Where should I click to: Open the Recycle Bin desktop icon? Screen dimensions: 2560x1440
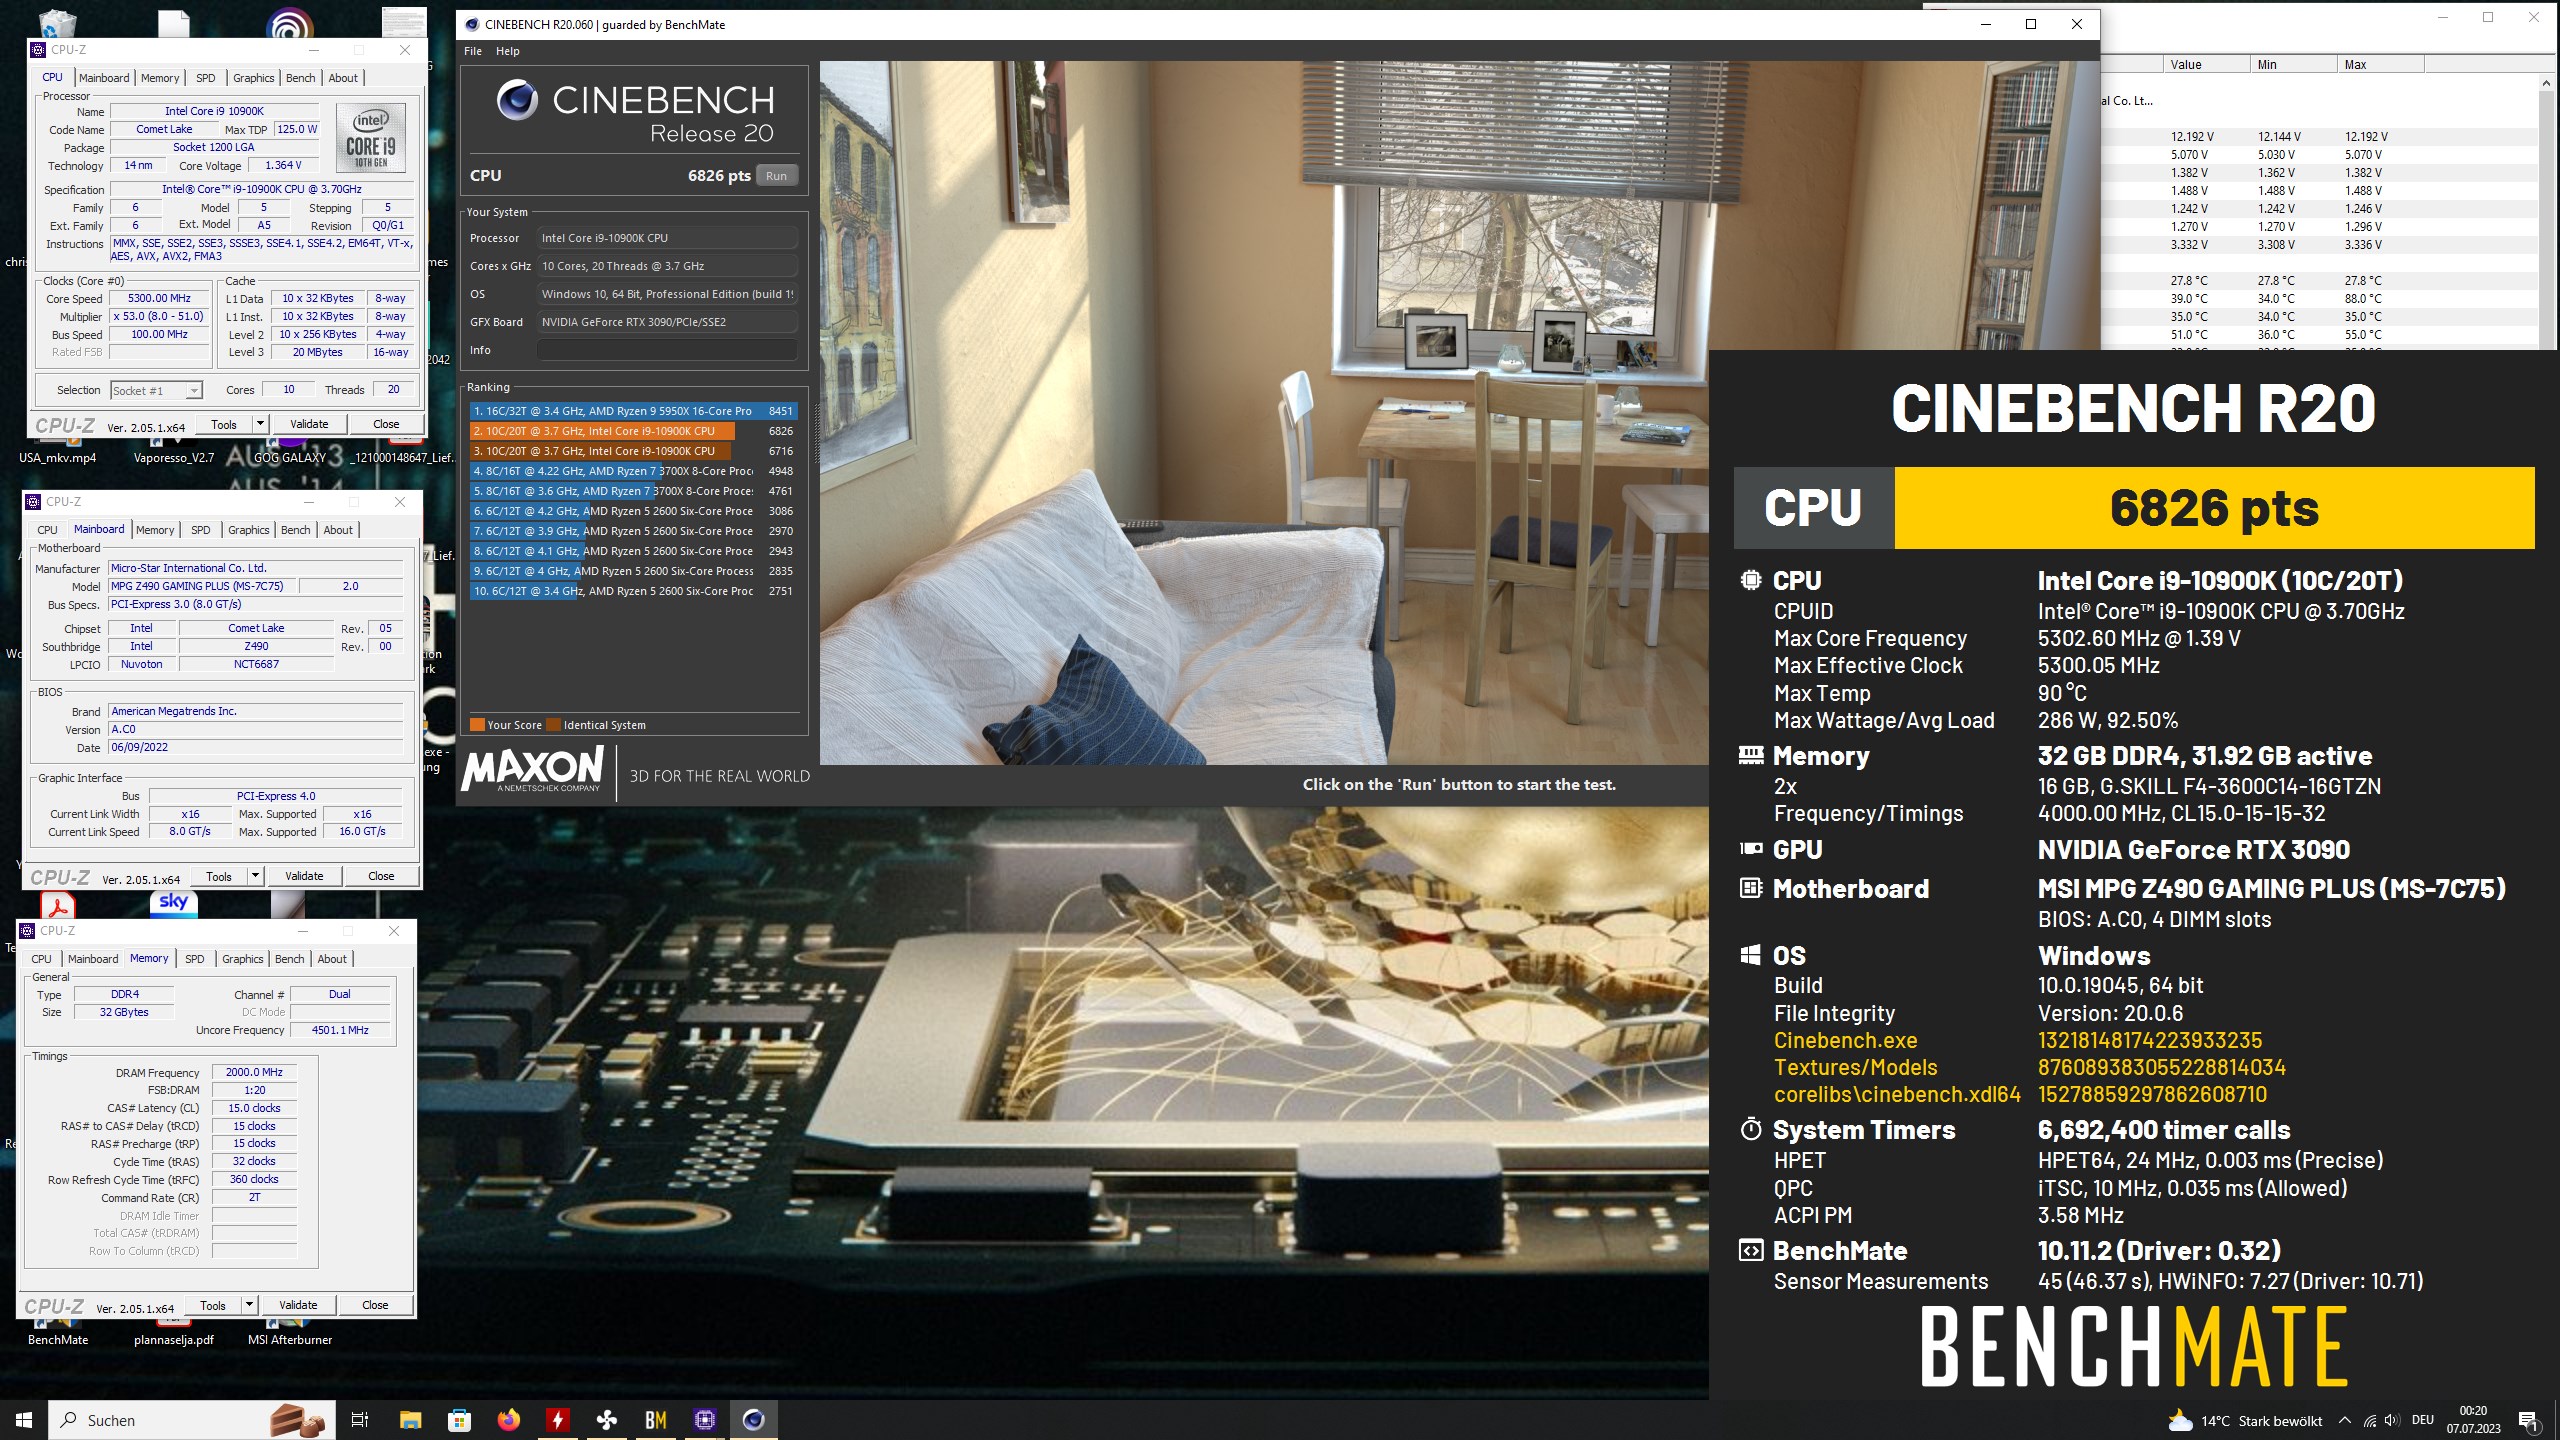click(57, 22)
